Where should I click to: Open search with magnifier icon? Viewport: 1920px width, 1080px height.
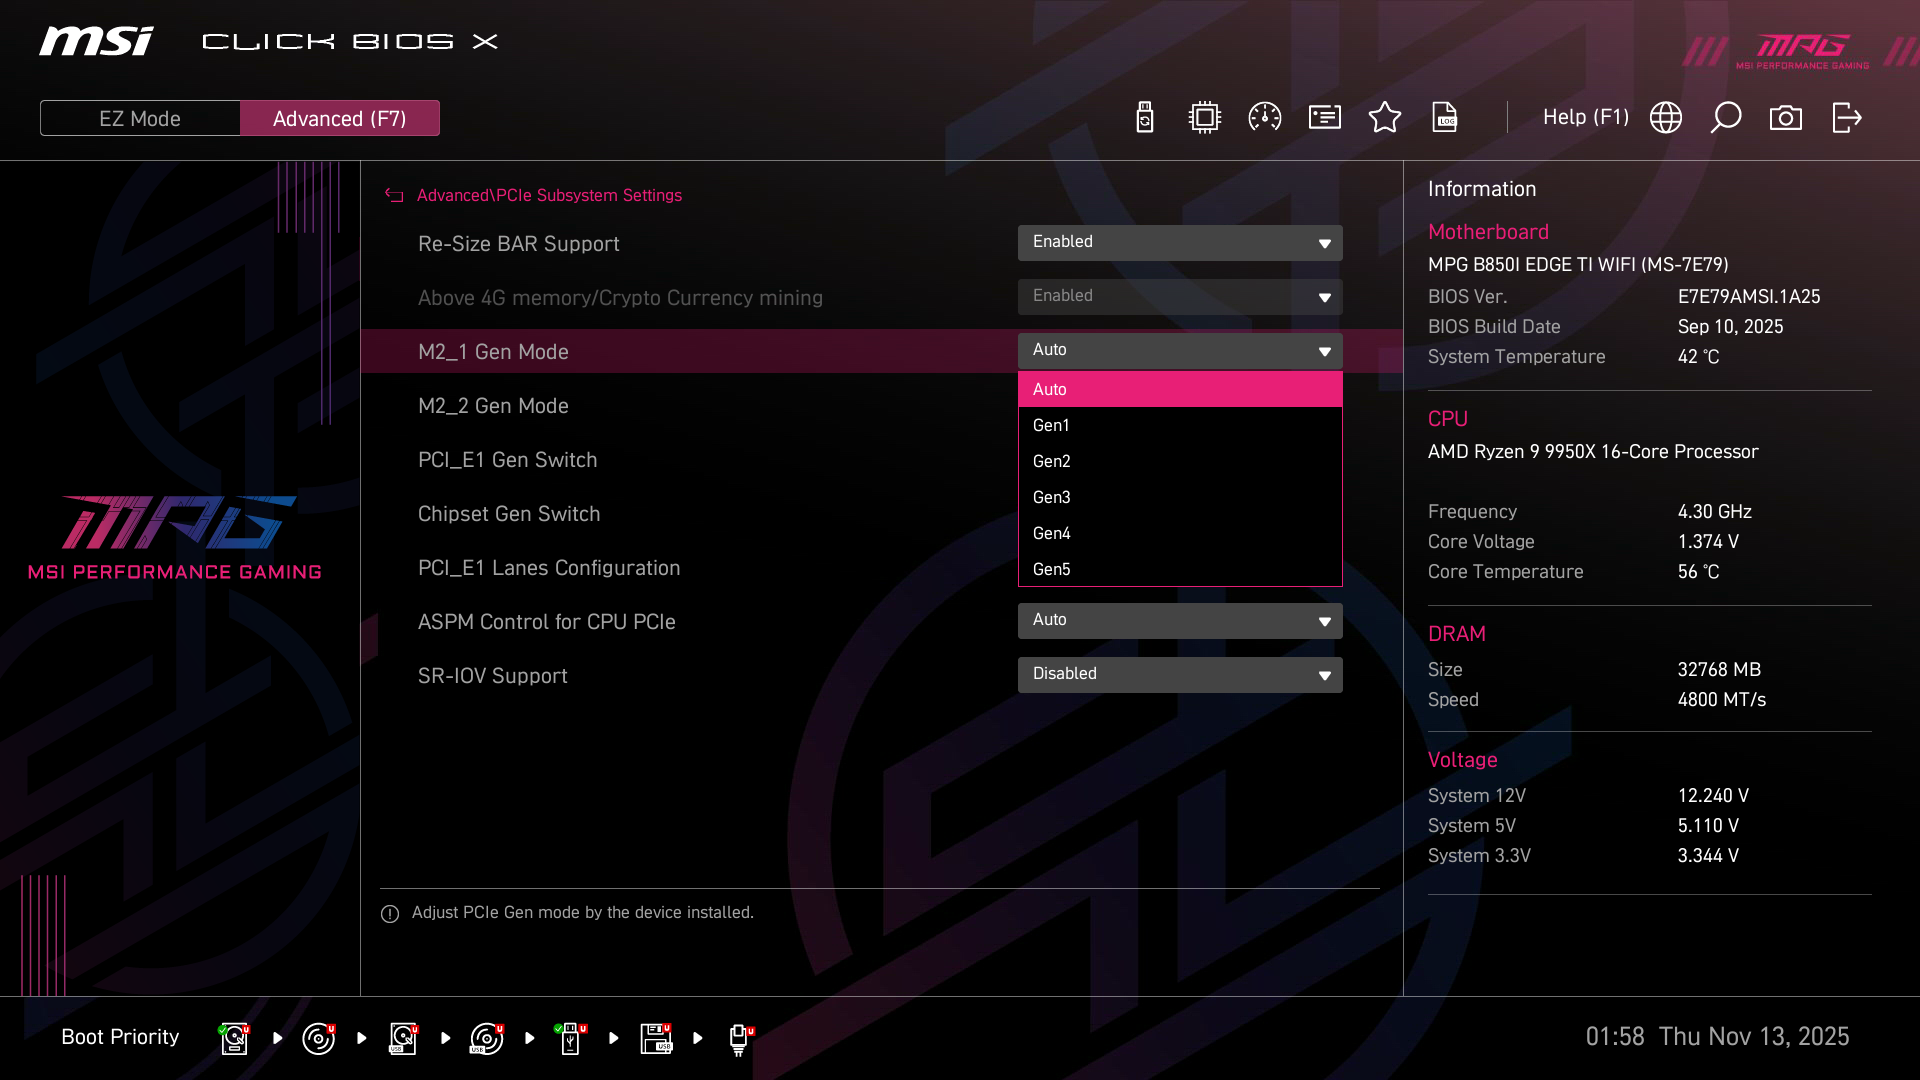click(1726, 117)
